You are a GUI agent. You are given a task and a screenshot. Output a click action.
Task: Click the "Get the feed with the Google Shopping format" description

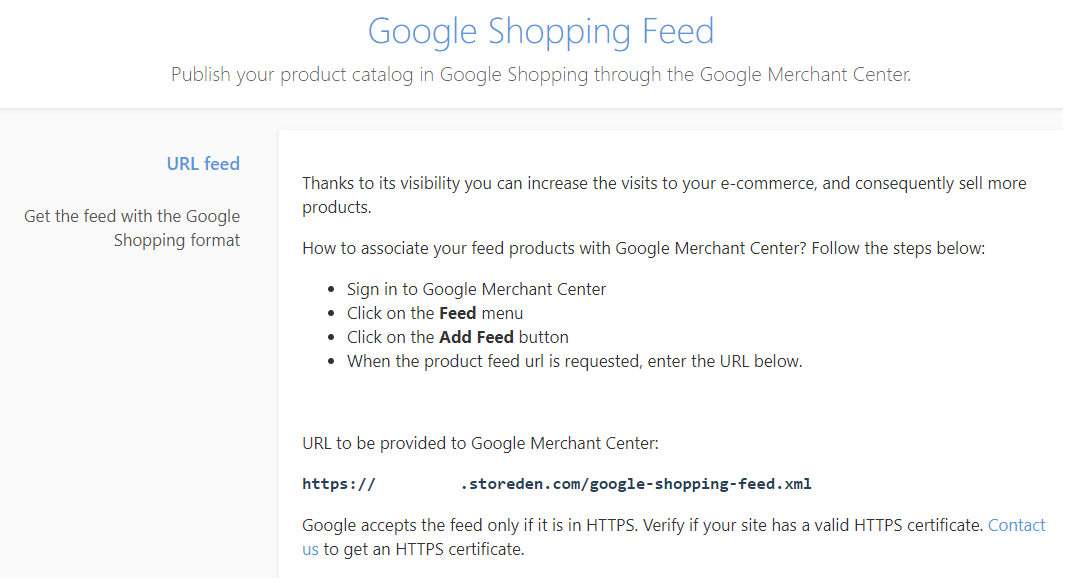(133, 228)
